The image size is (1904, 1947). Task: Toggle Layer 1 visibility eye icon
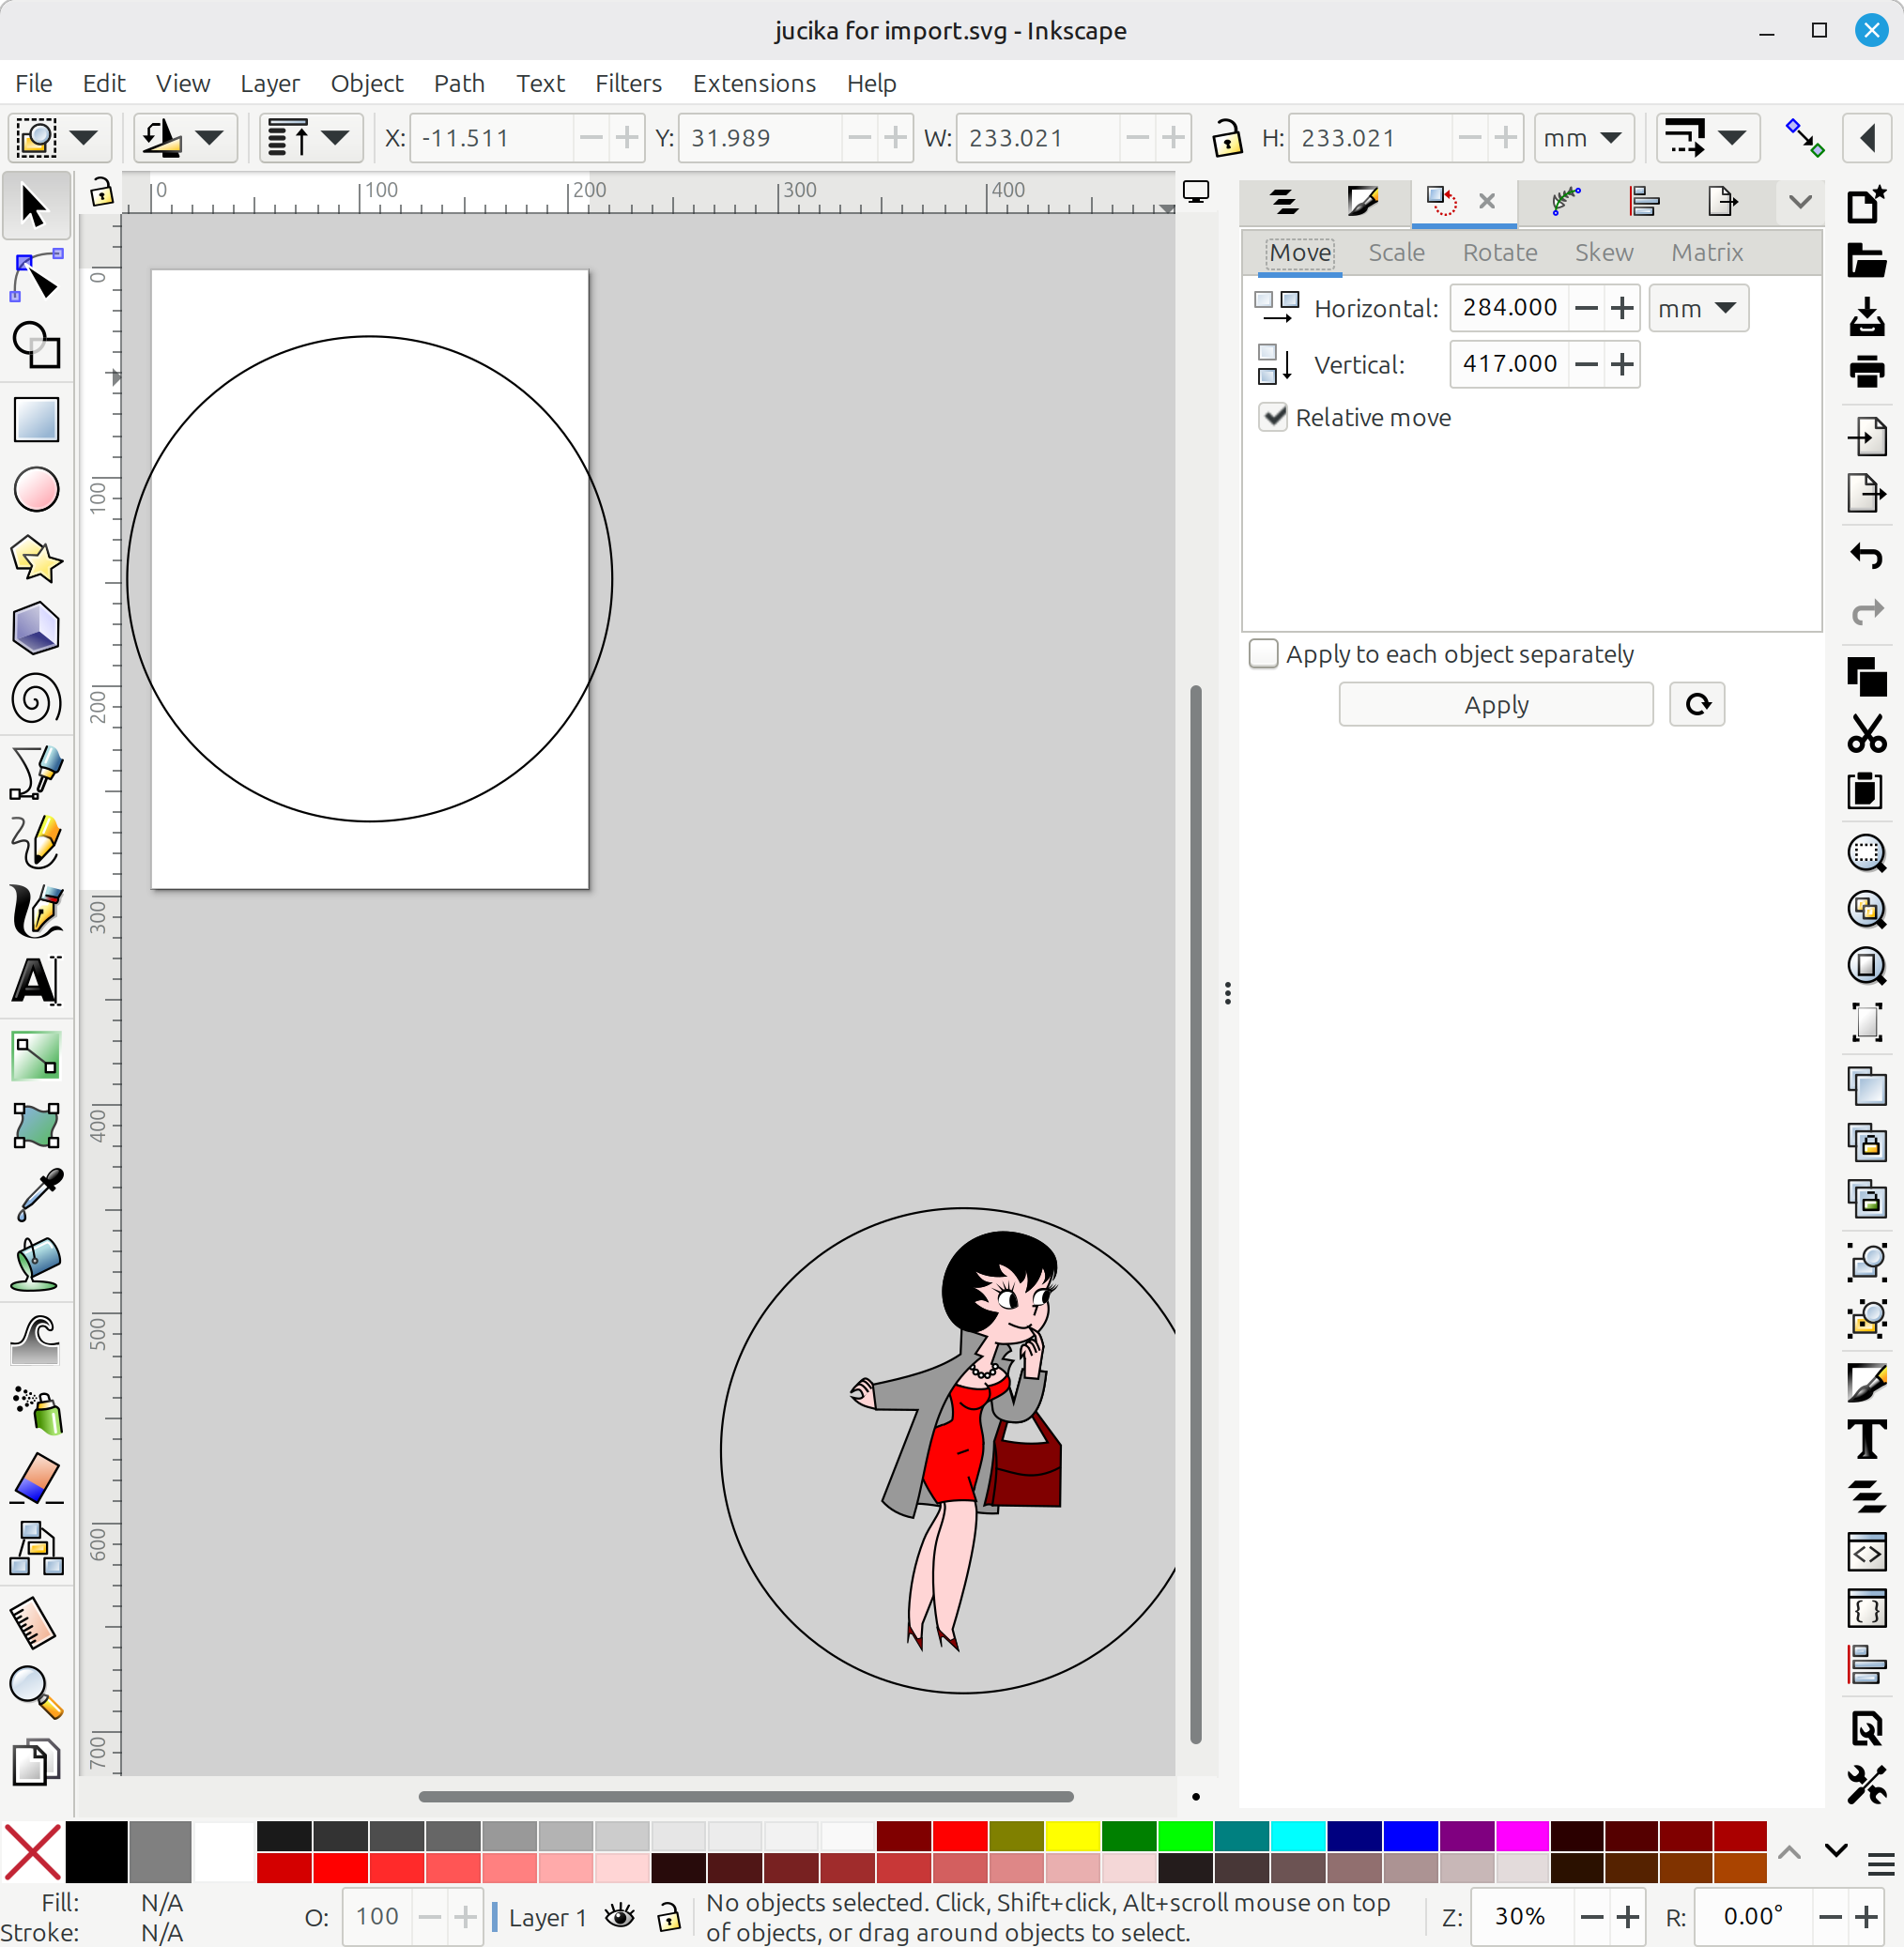(620, 1916)
